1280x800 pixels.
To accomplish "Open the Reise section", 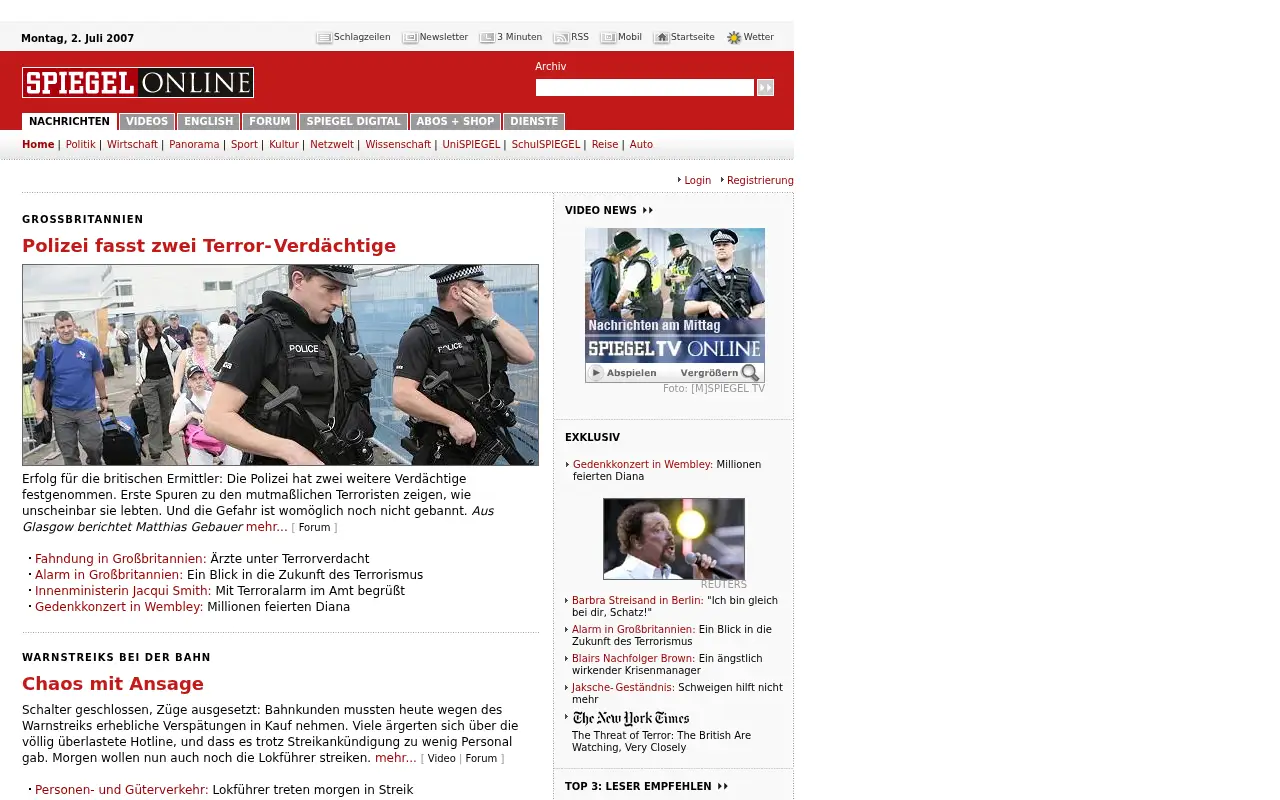I will click(x=605, y=145).
